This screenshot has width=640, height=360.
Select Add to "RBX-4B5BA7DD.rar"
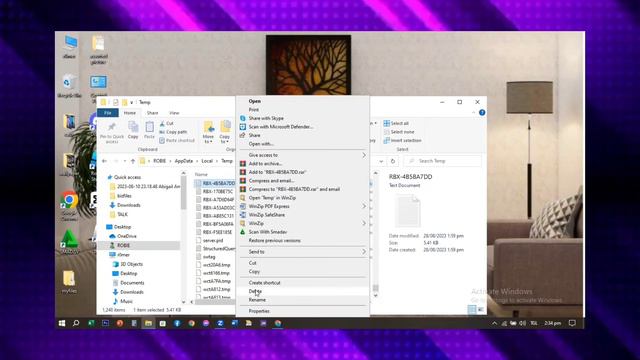click(x=278, y=172)
